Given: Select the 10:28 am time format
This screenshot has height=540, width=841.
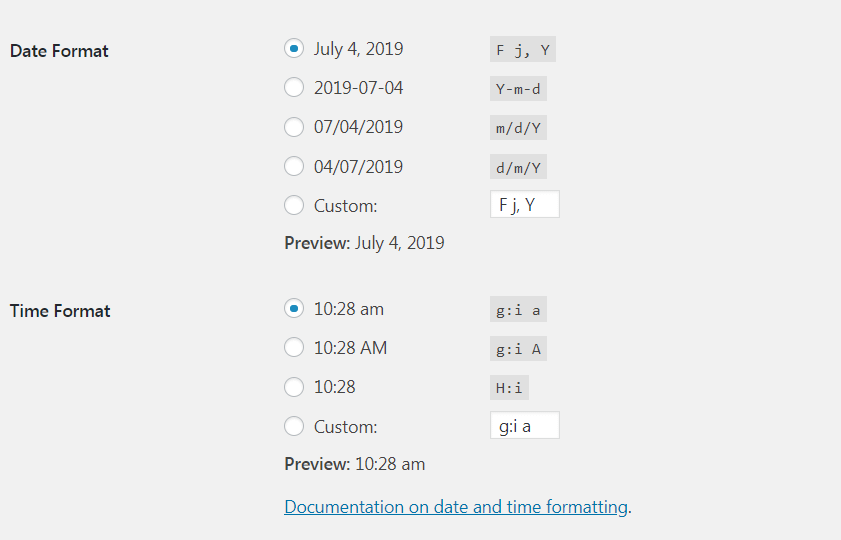Looking at the screenshot, I should pos(294,309).
